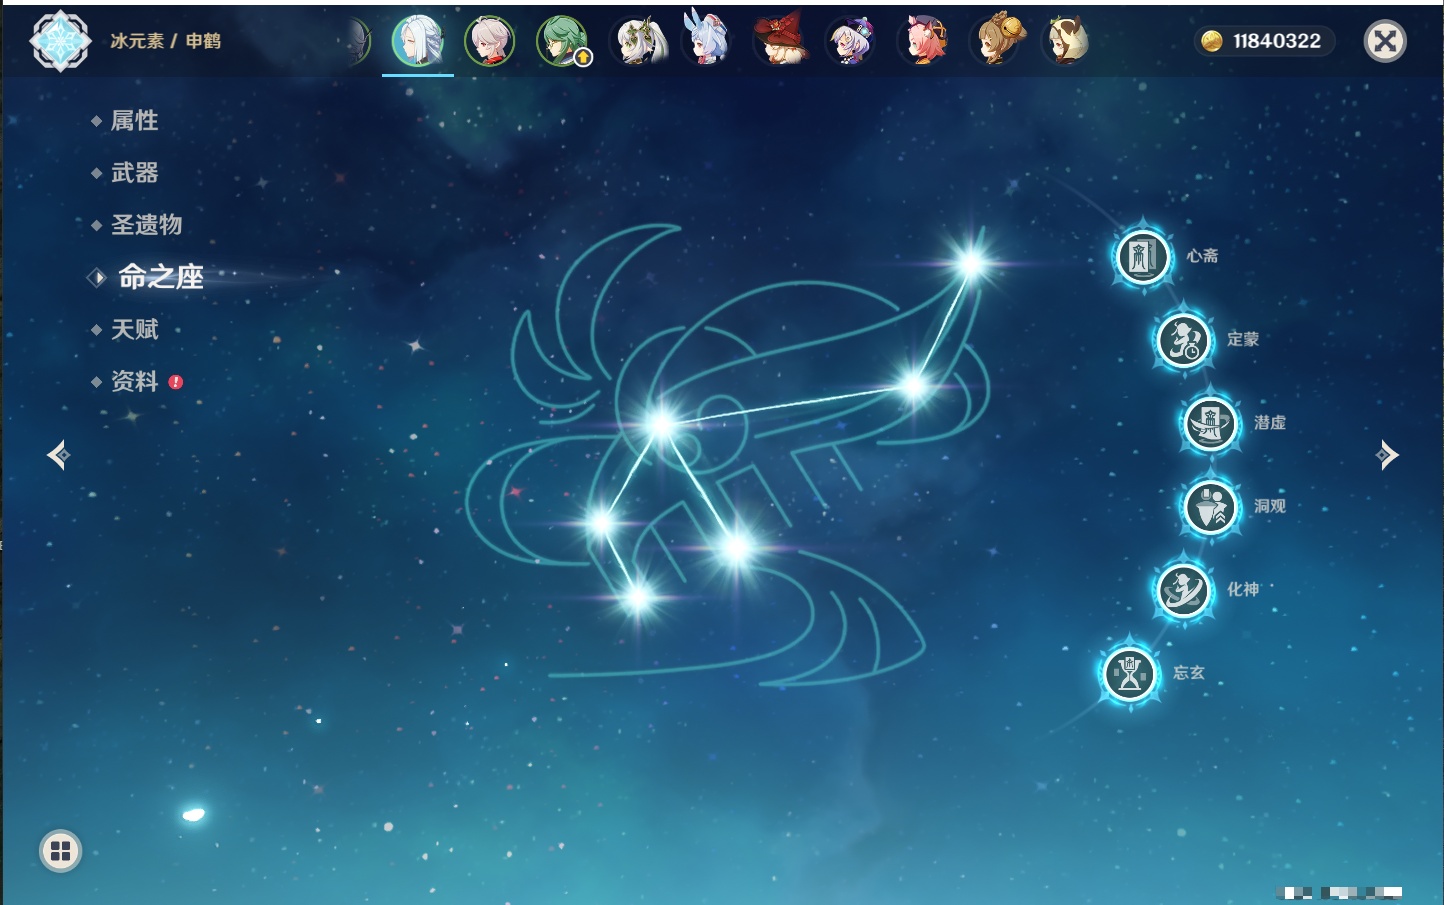
Task: Select green-haired avatar with upgrade arrow
Action: point(562,41)
